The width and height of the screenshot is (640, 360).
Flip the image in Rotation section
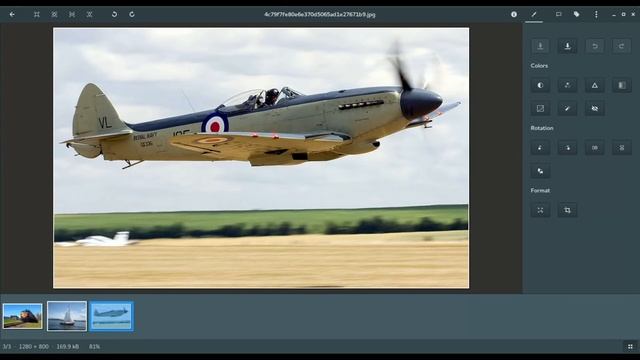(x=622, y=148)
